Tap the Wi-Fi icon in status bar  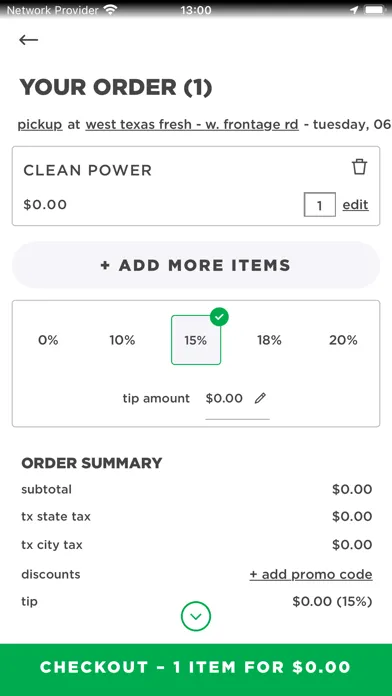(110, 10)
